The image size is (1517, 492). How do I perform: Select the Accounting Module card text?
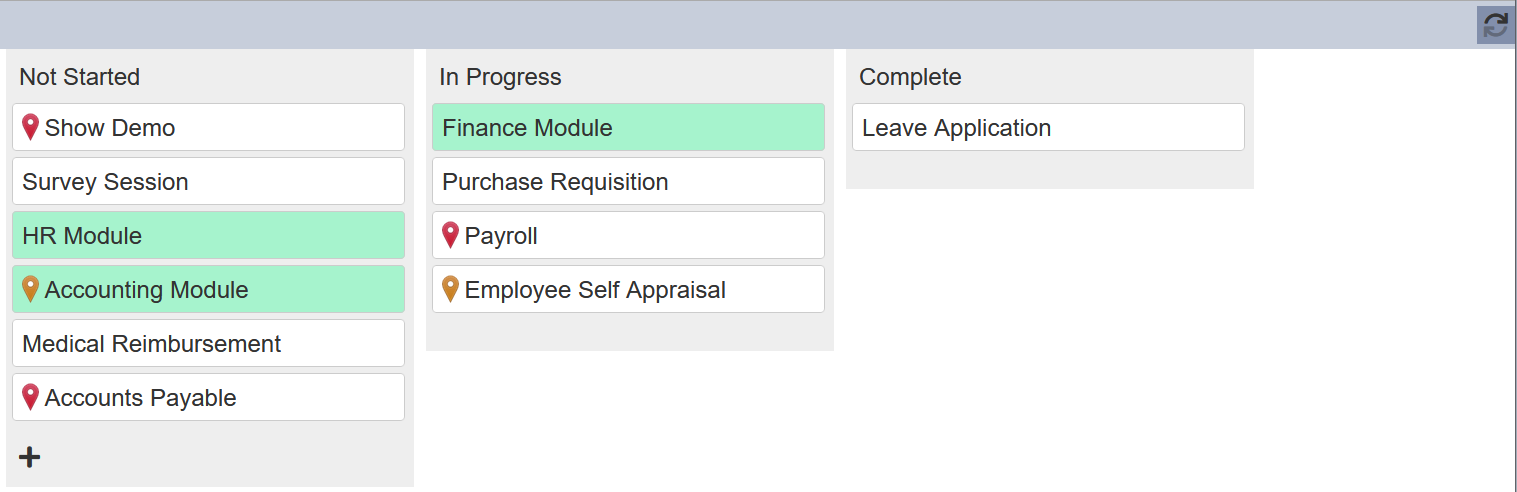146,290
